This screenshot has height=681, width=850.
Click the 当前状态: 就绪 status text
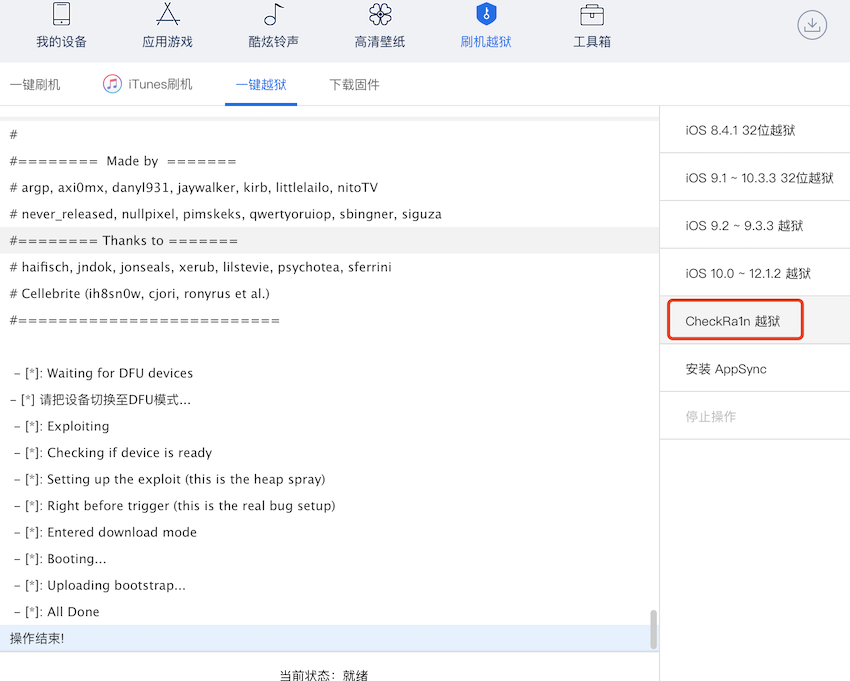pyautogui.click(x=324, y=675)
